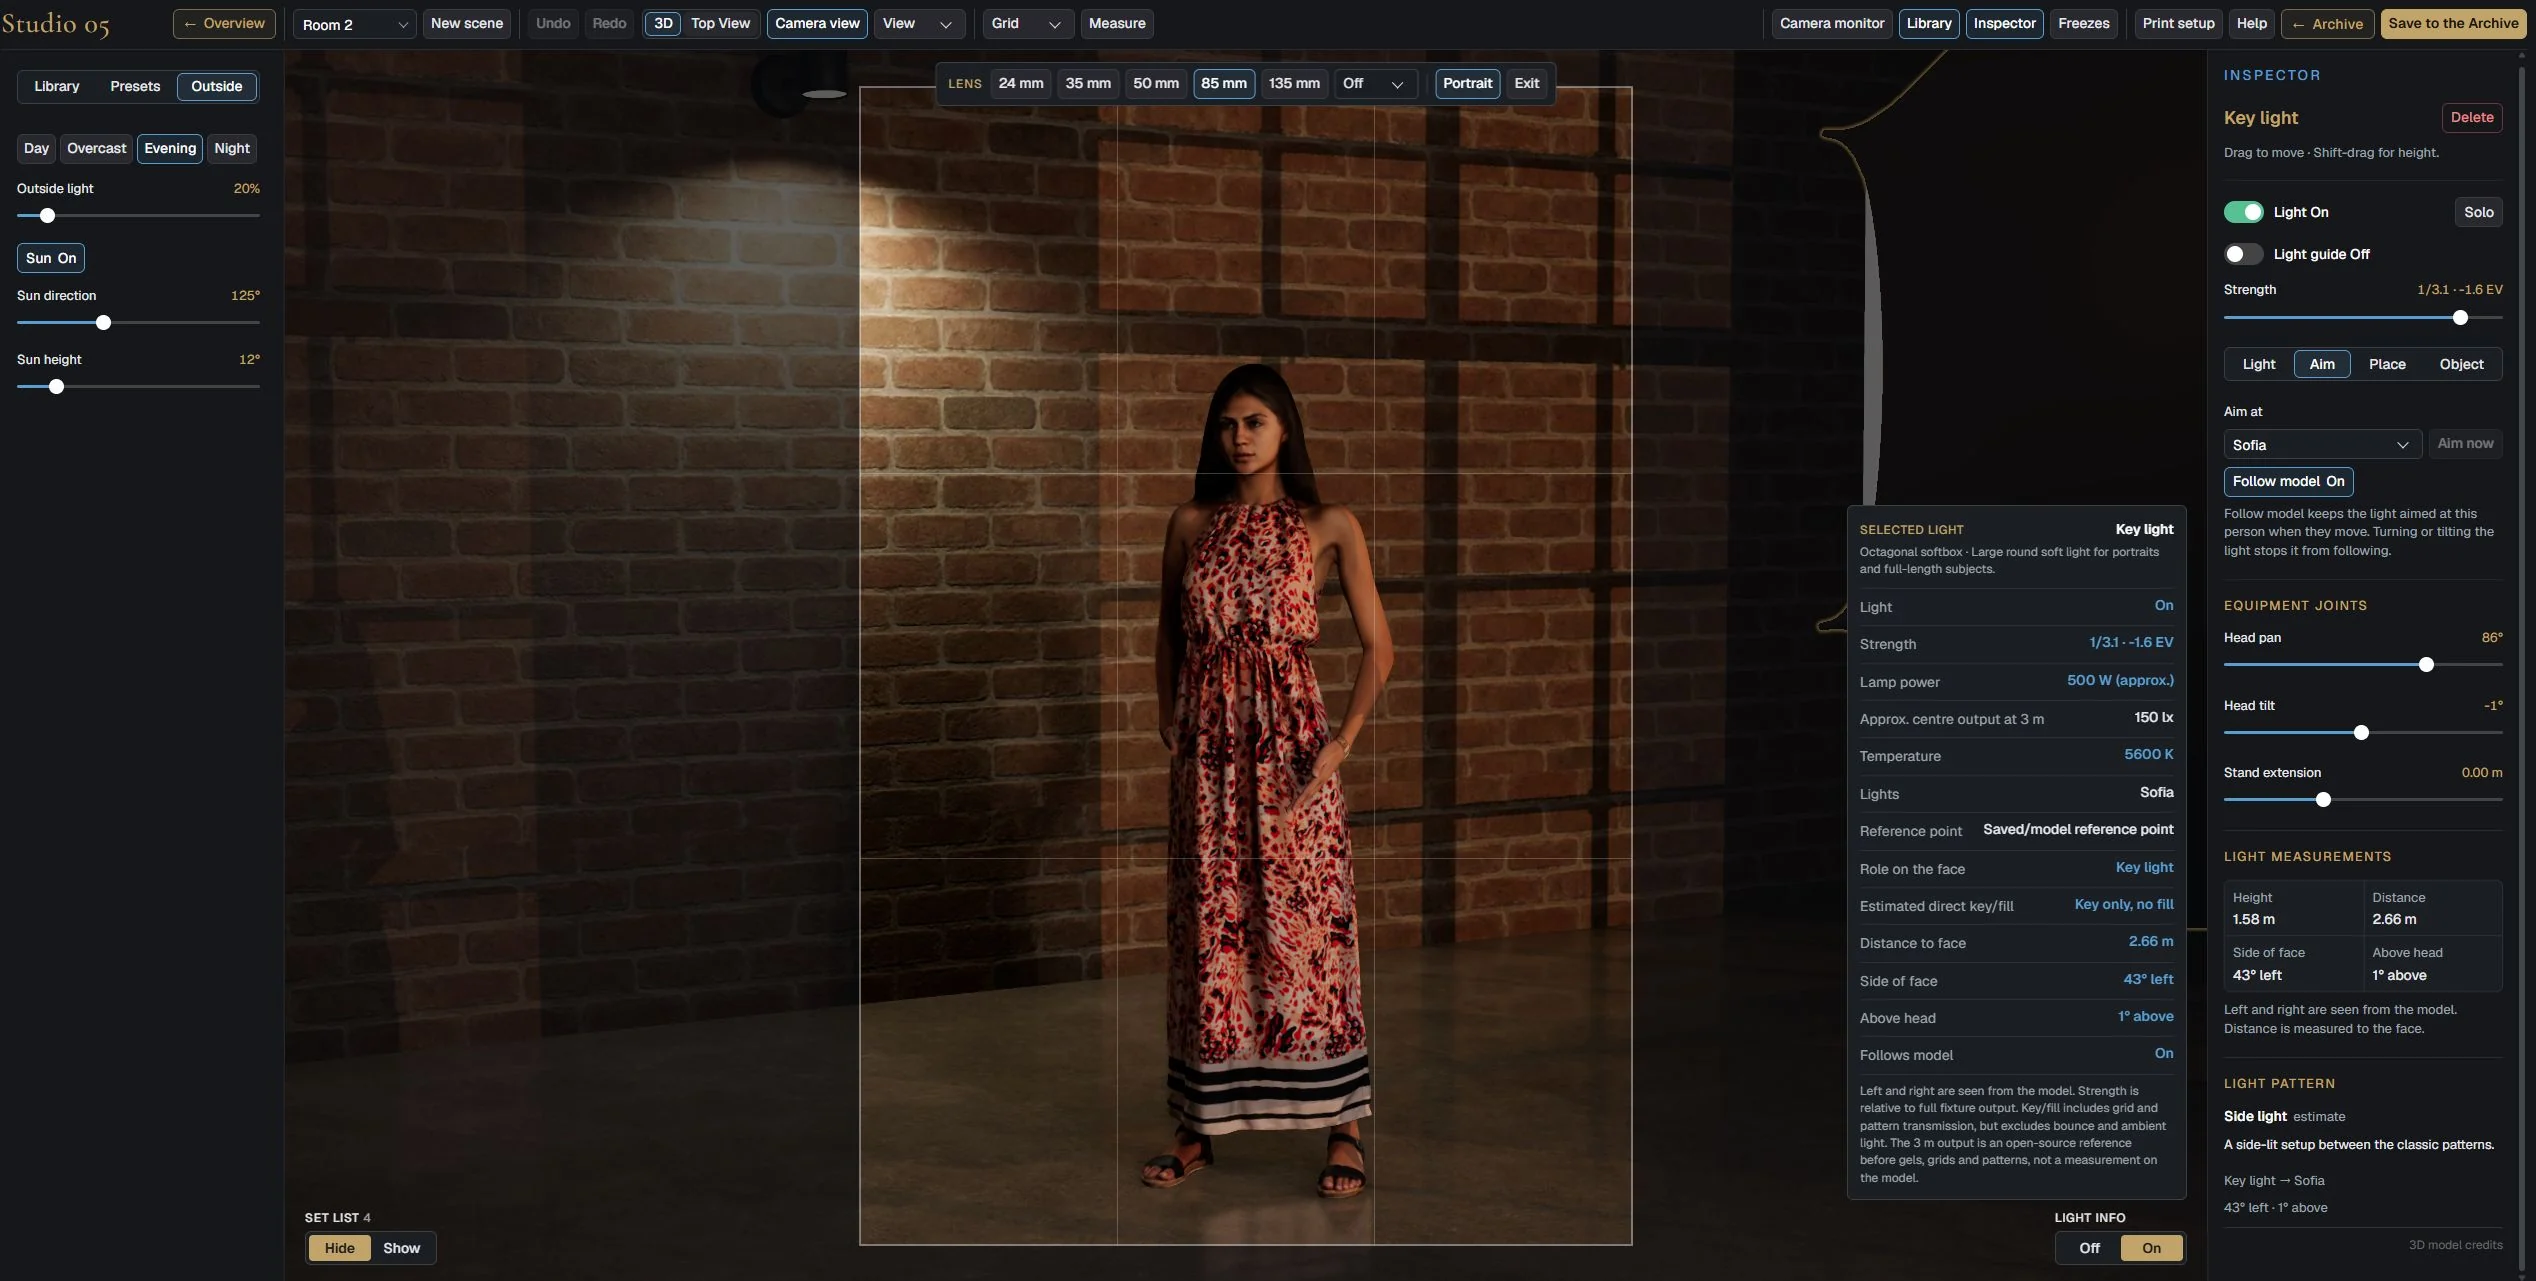Open Freezes panel
The height and width of the screenshot is (1281, 2536).
click(2084, 24)
